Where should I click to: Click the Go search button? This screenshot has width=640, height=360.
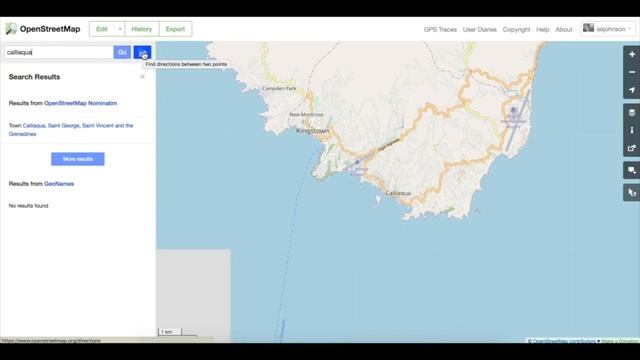(x=122, y=52)
